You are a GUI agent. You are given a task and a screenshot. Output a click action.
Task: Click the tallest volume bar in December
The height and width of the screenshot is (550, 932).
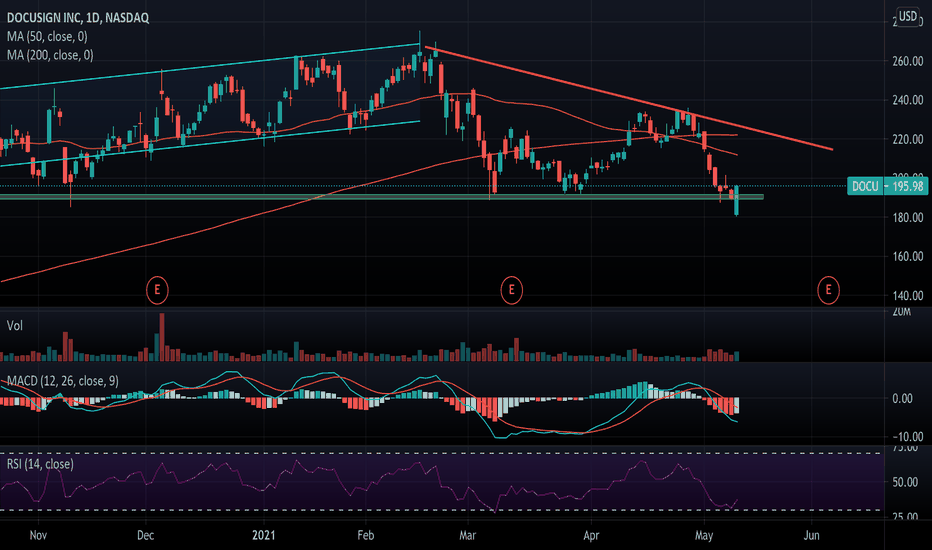pos(162,337)
